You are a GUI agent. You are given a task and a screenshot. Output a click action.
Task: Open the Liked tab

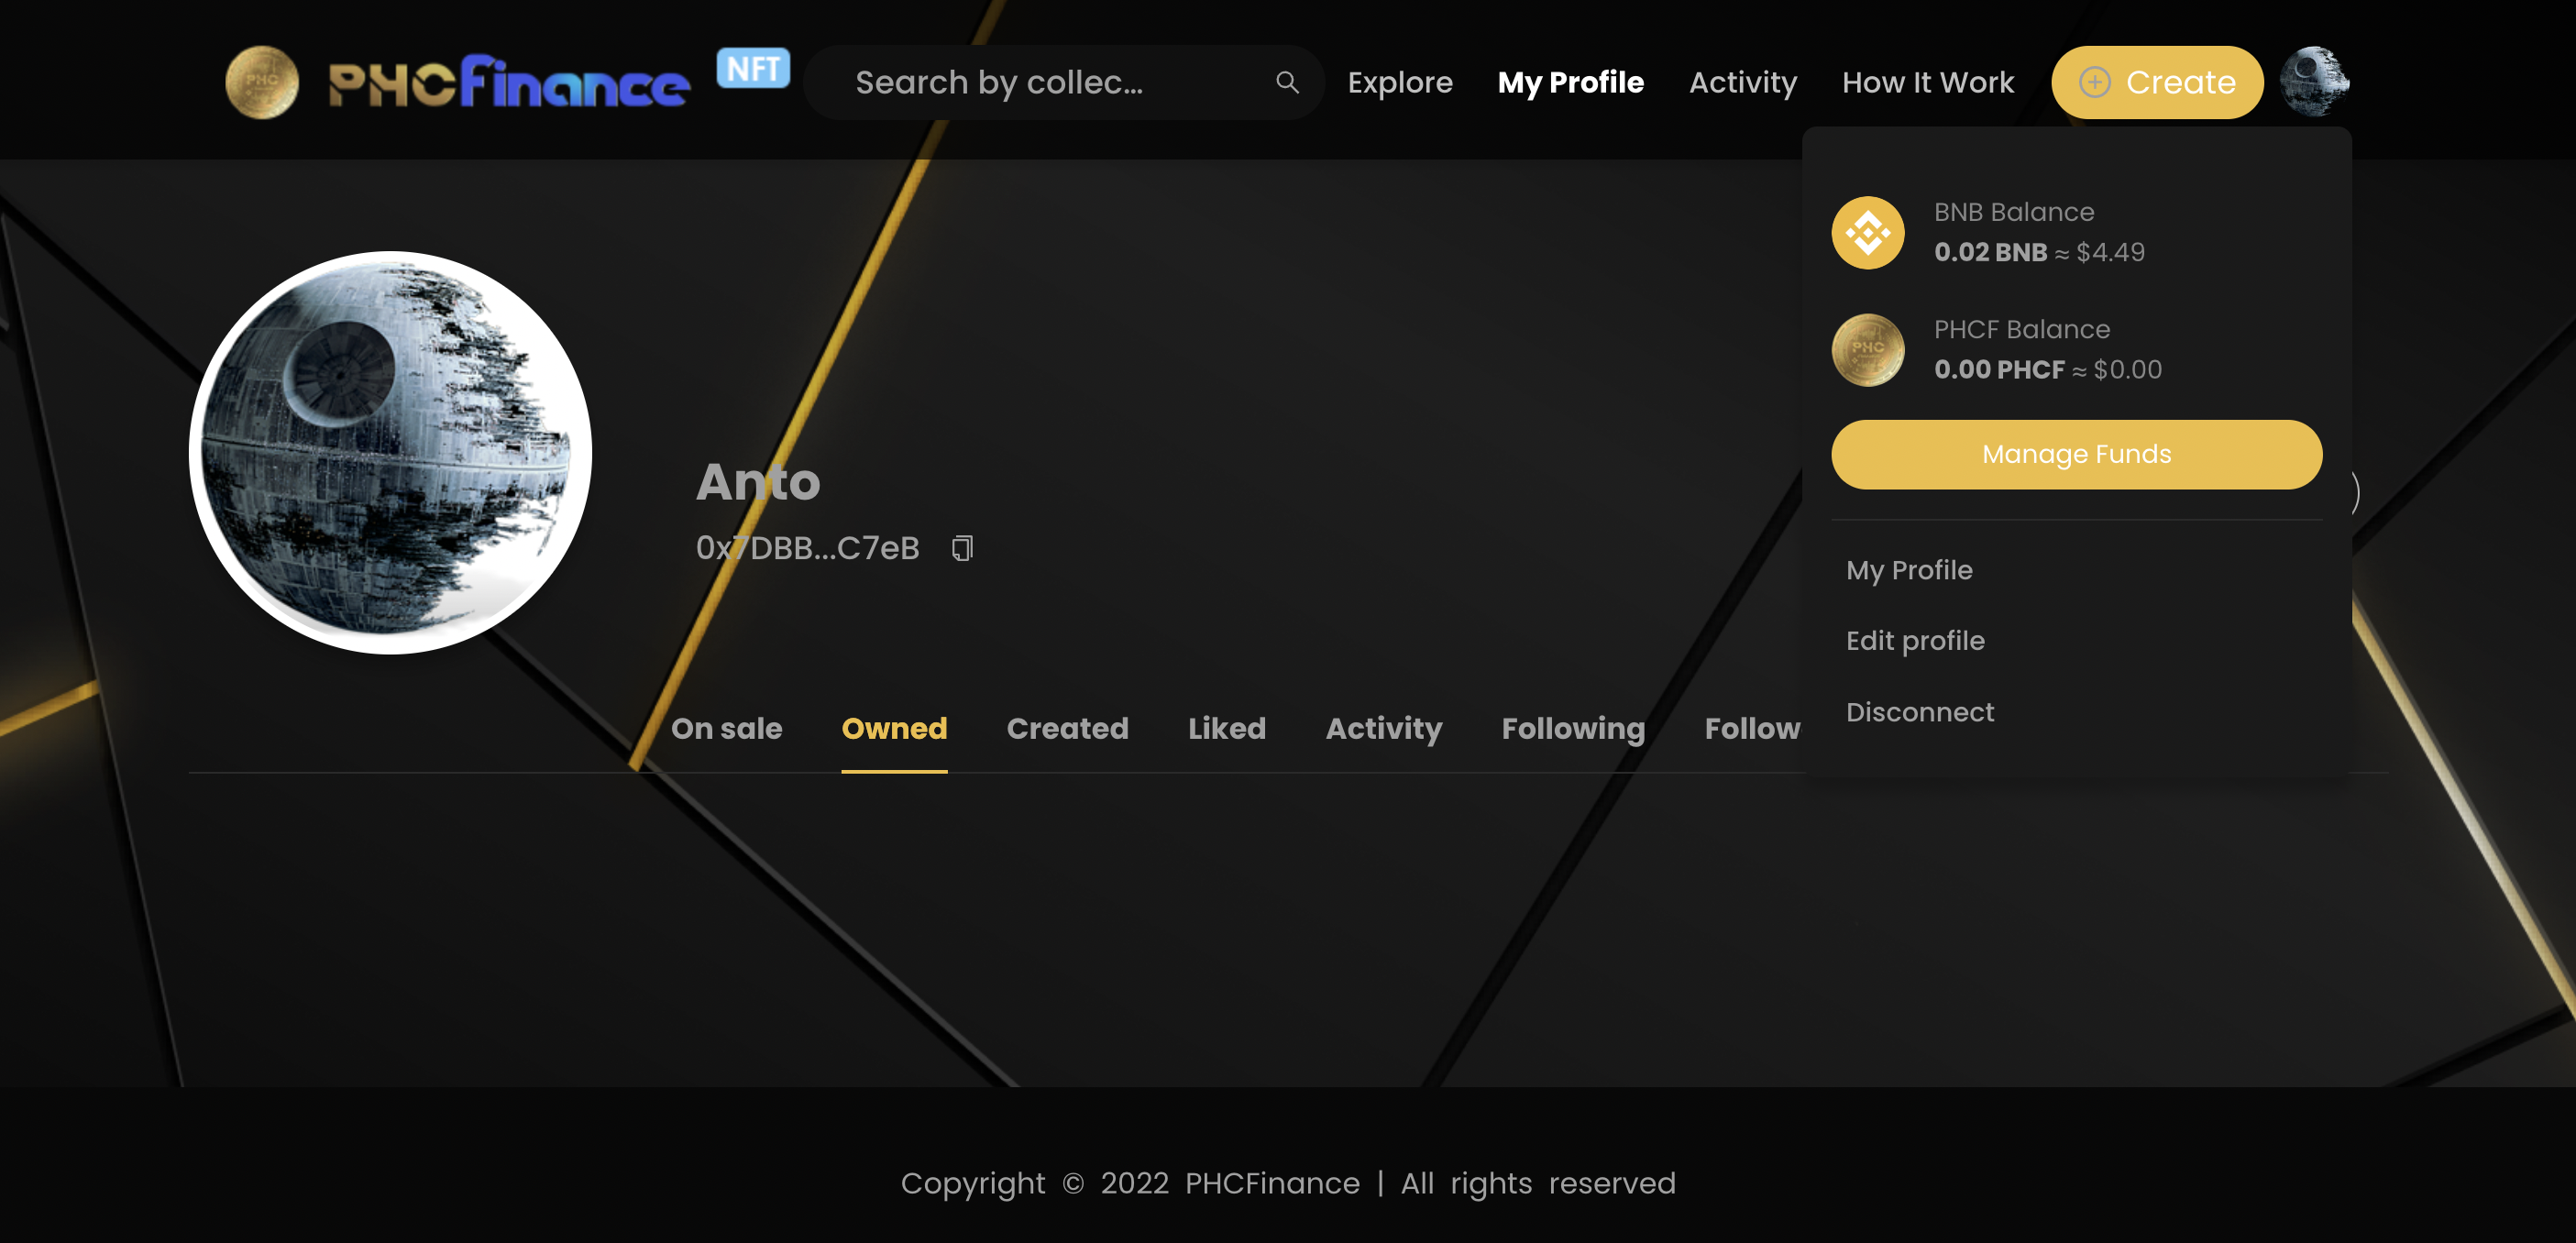point(1226,728)
